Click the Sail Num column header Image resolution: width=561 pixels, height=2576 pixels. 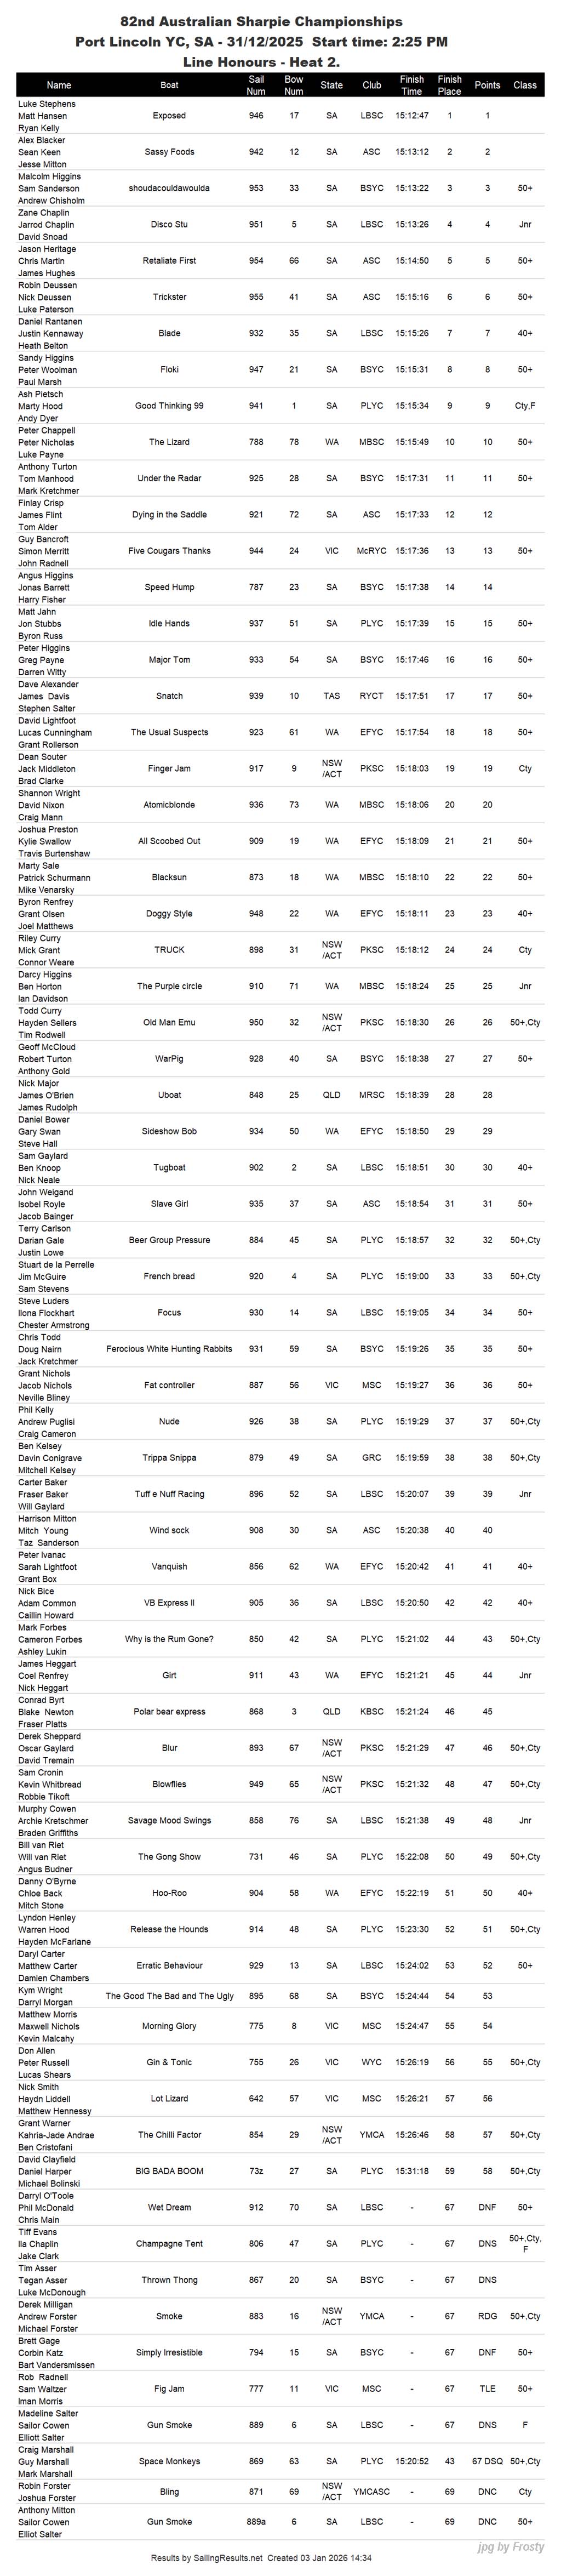[256, 85]
